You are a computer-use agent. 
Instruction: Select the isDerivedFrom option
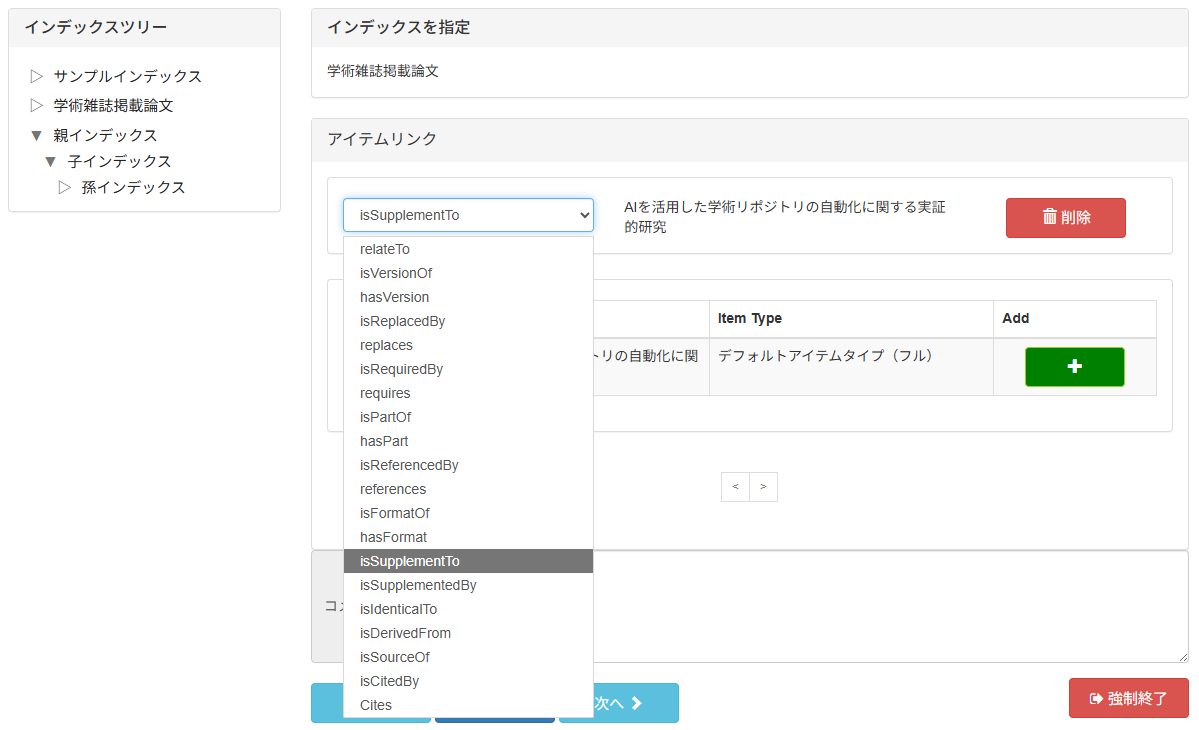point(405,633)
